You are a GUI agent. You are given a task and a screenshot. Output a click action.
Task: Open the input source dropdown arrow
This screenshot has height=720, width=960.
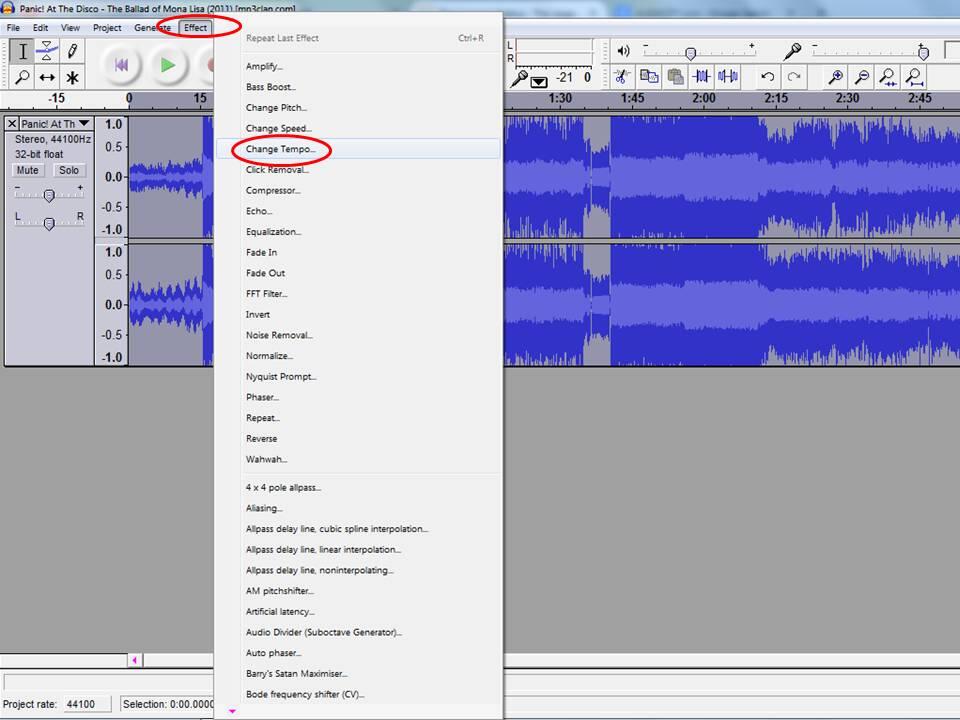click(x=539, y=81)
